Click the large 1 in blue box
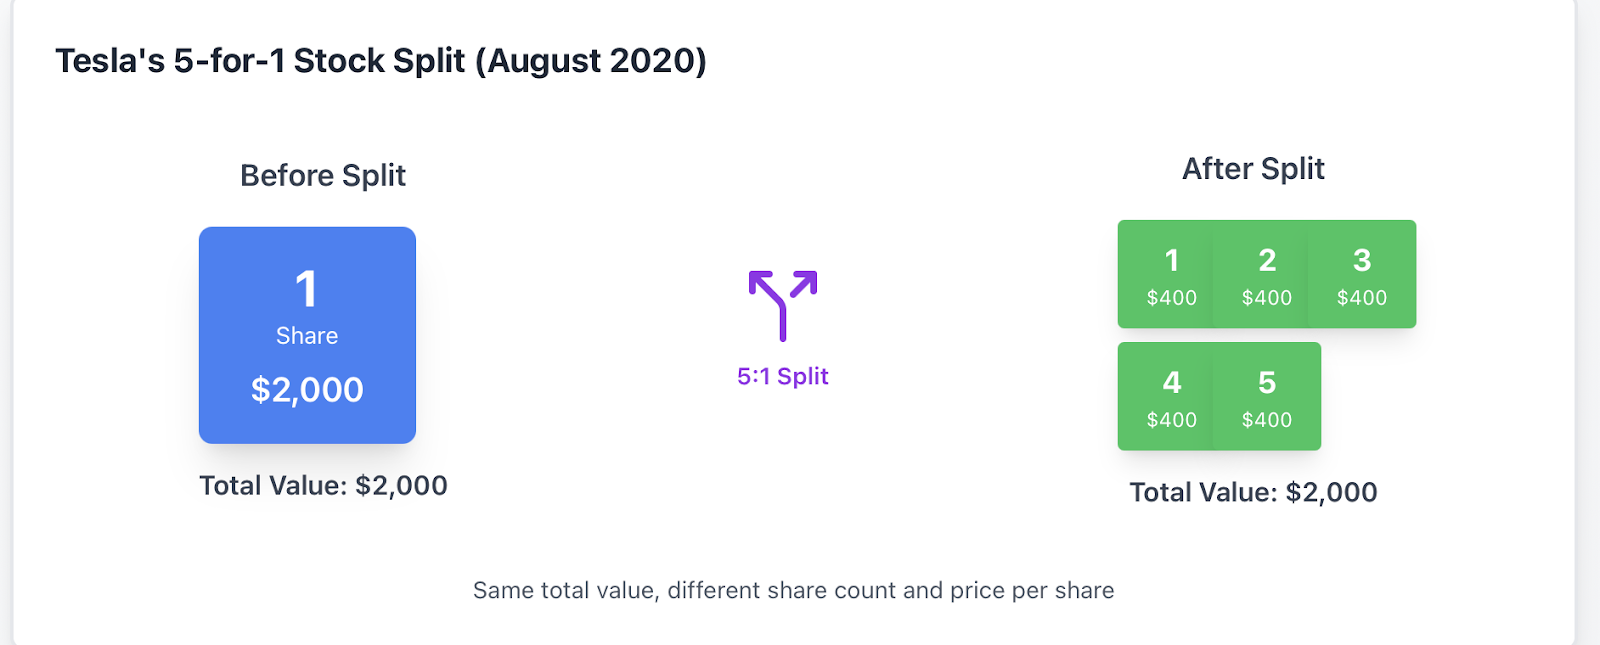This screenshot has height=645, width=1600. (x=306, y=290)
